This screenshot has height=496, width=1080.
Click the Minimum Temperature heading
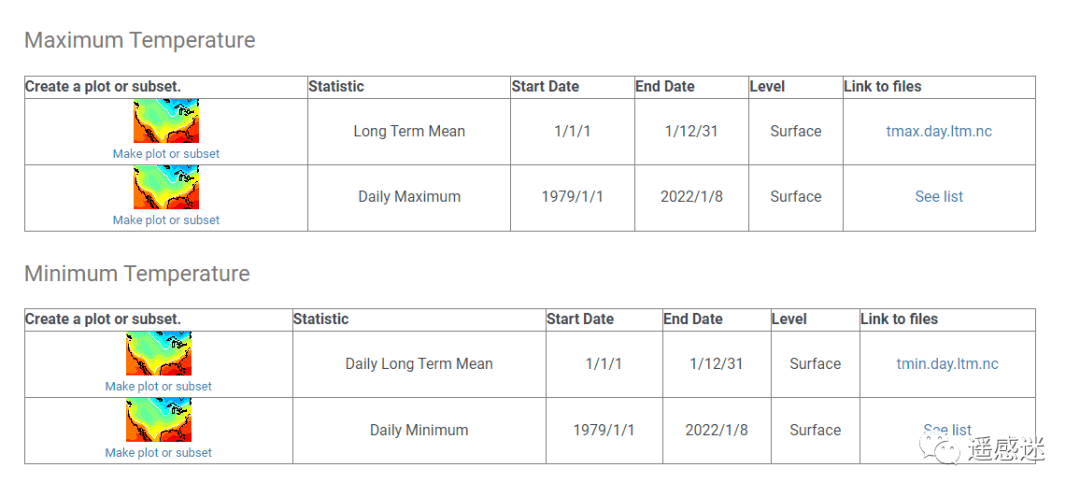coord(137,274)
